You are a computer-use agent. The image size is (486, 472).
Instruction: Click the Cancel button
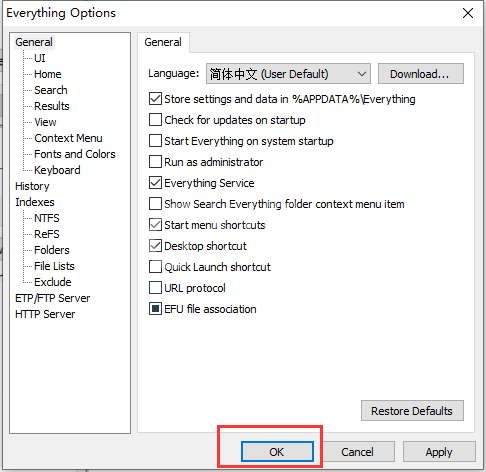coord(357,452)
